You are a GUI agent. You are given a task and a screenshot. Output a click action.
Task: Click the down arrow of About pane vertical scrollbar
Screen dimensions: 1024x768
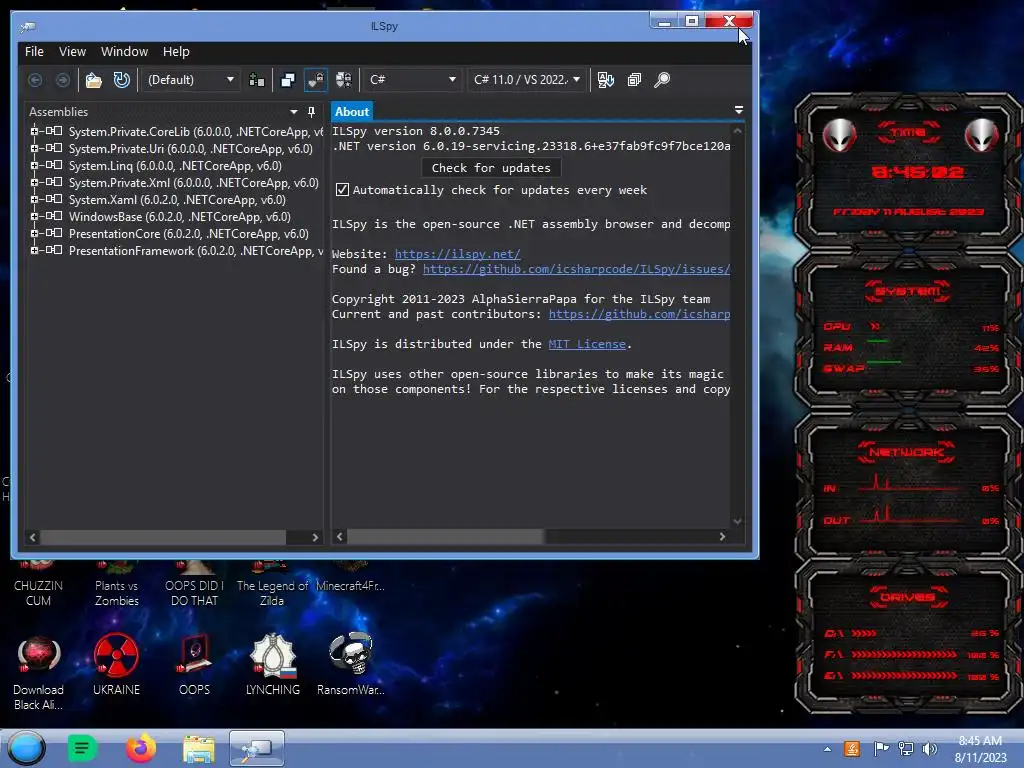737,520
